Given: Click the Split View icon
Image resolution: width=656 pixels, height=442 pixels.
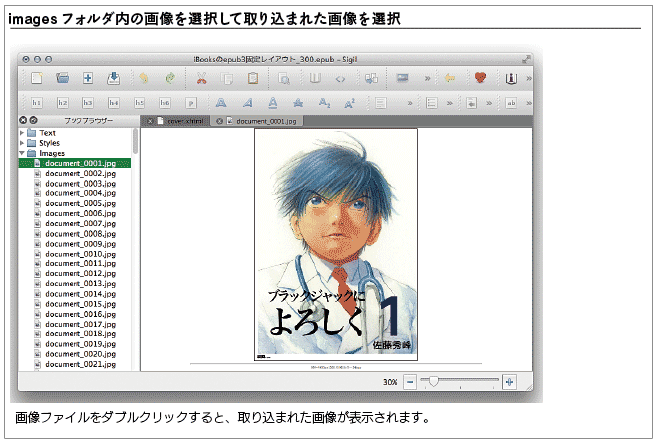Looking at the screenshot, I should (372, 78).
